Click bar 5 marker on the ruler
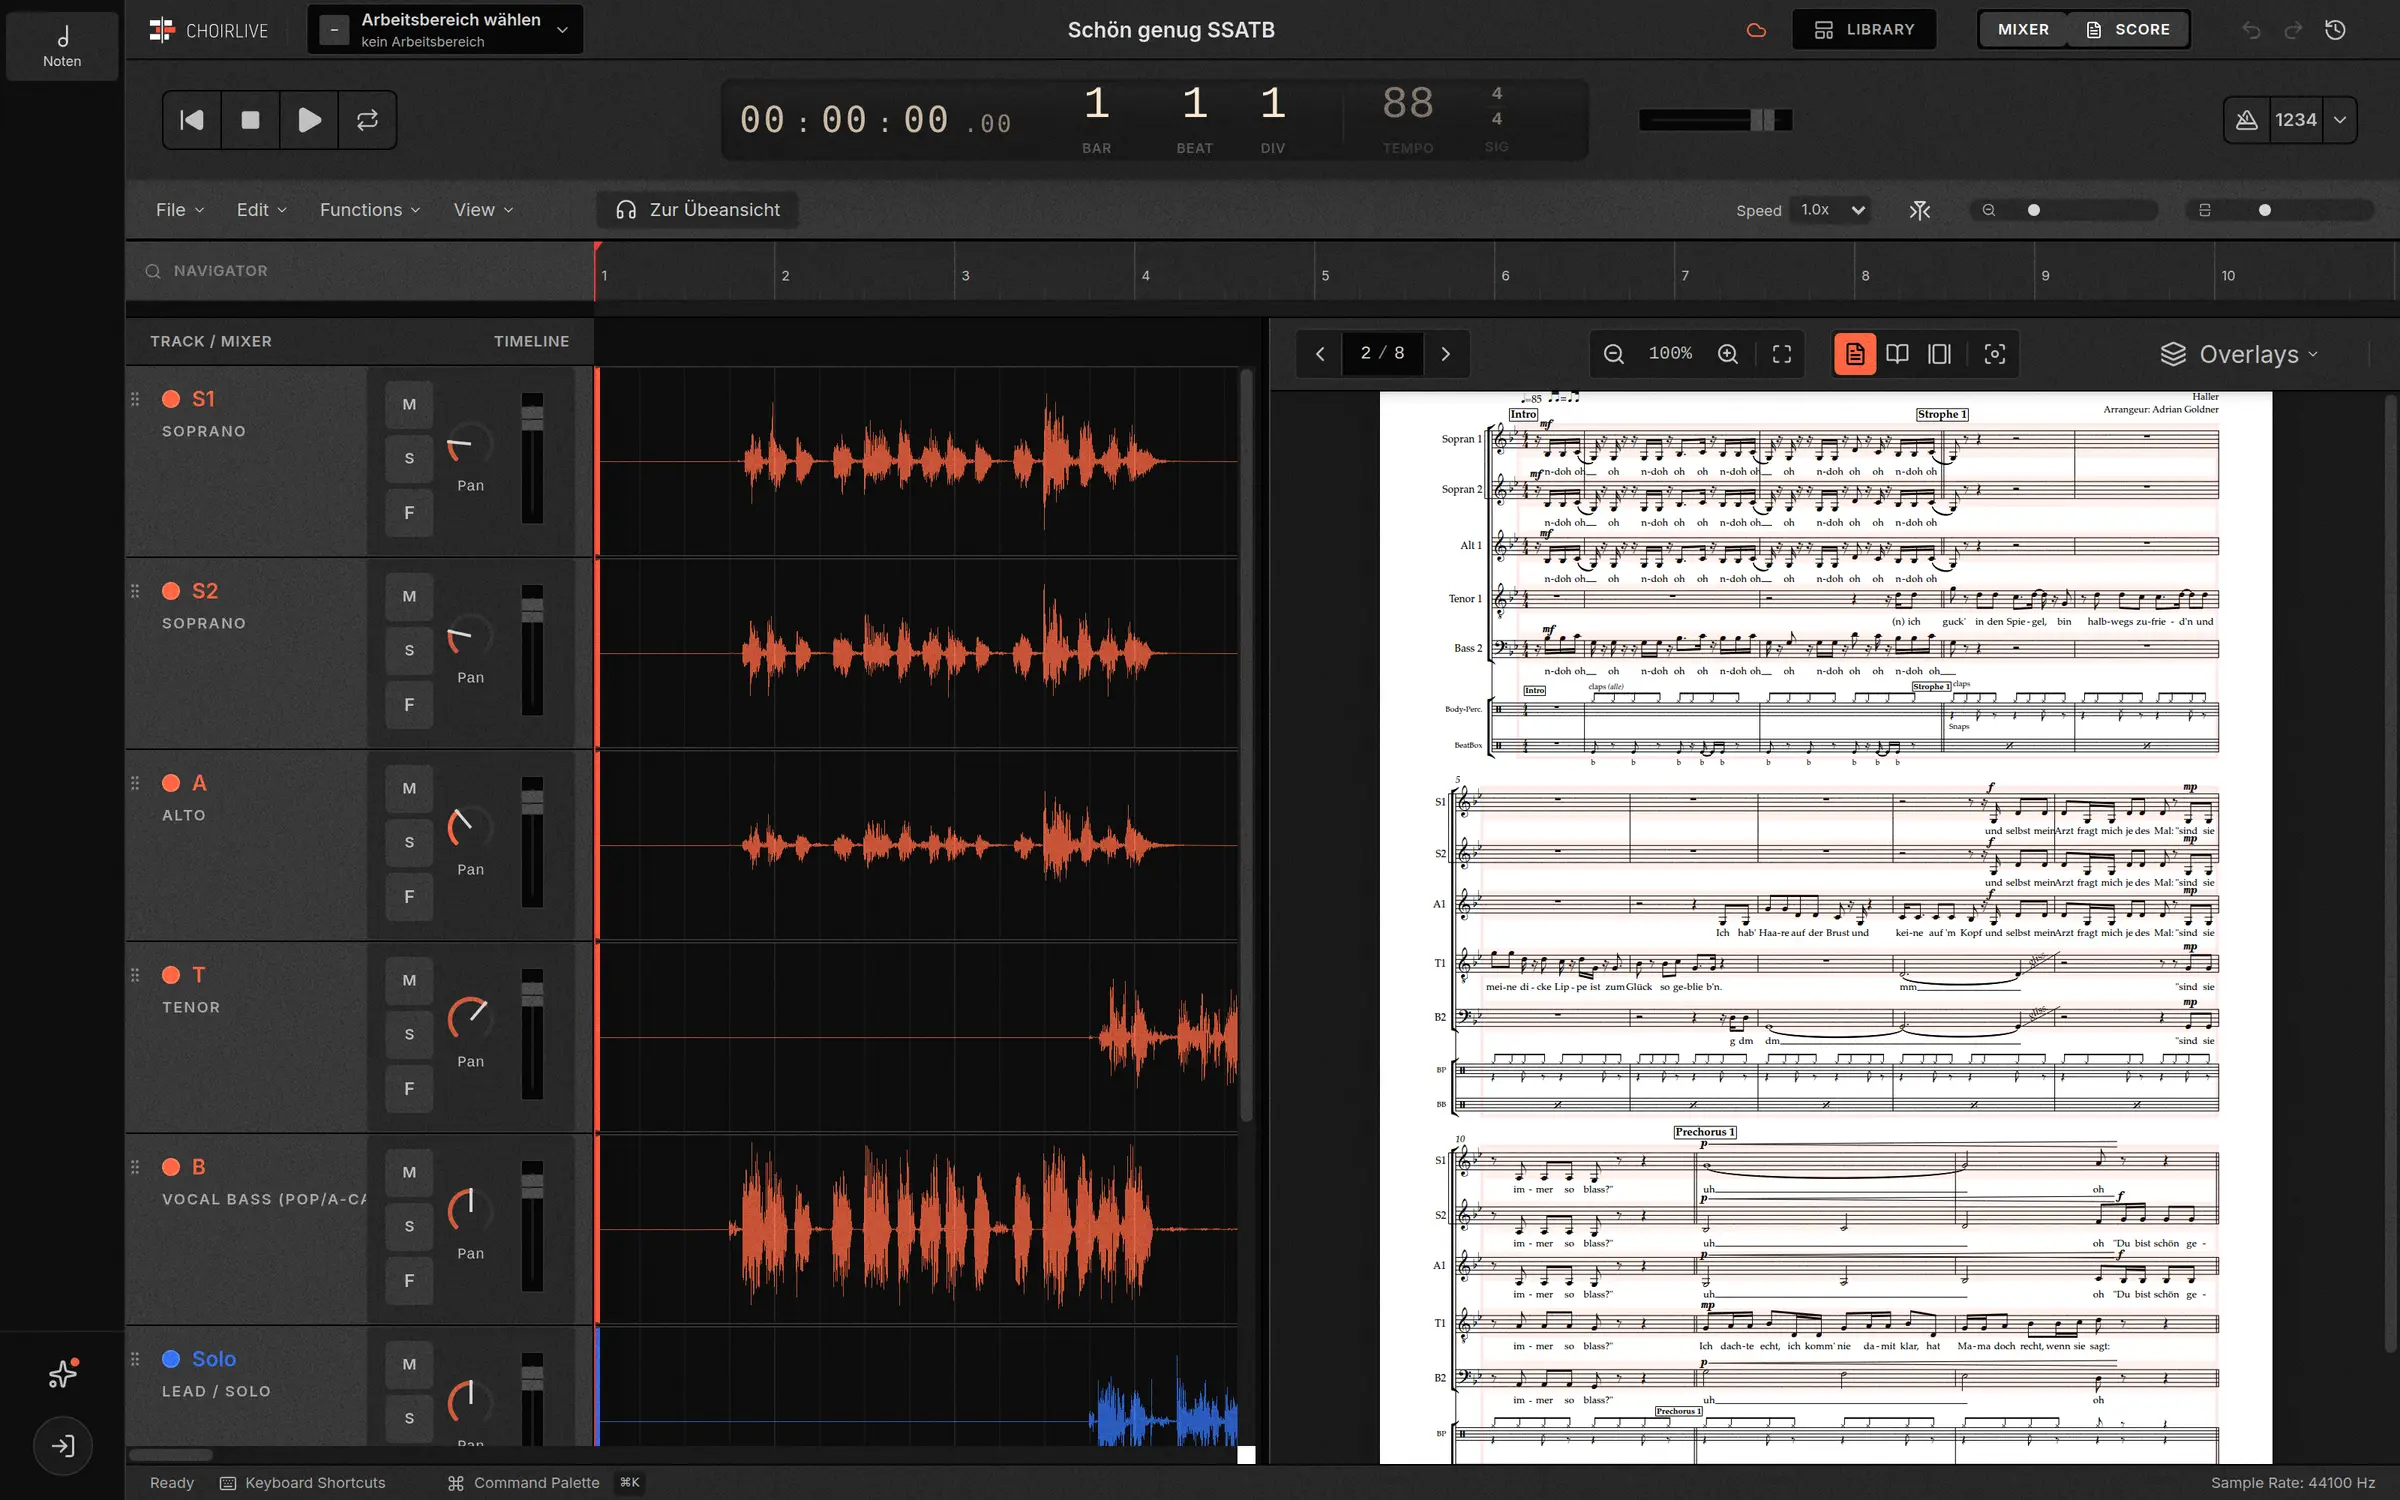The width and height of the screenshot is (2400, 1500). click(x=1325, y=275)
